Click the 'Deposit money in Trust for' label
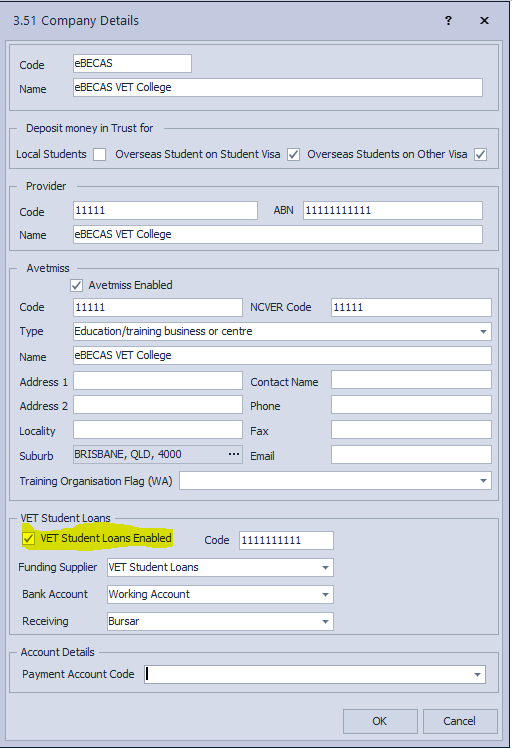 [89, 128]
